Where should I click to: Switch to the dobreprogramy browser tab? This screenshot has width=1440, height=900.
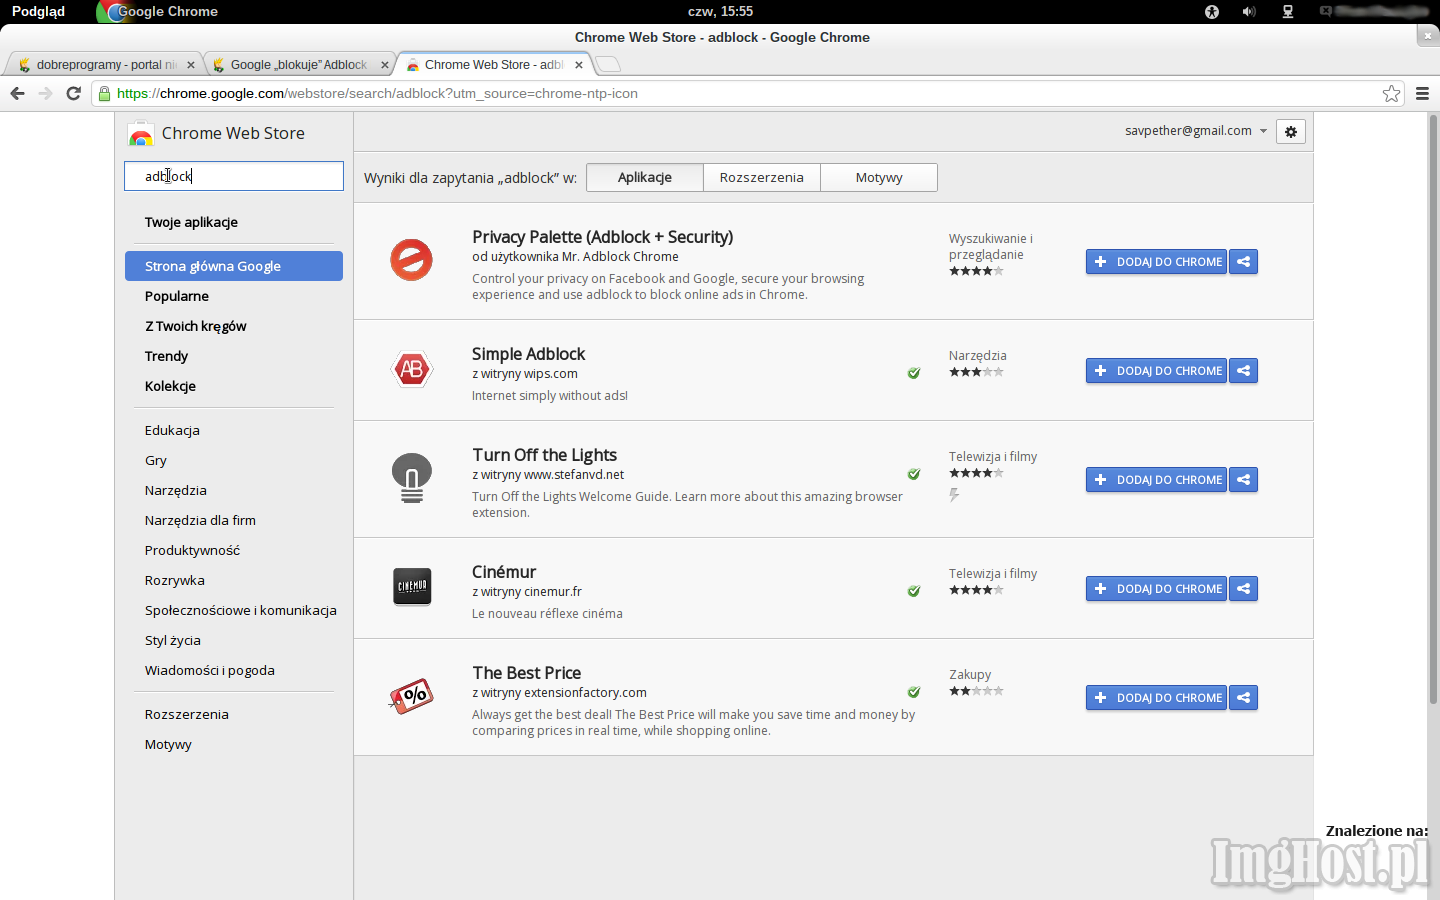[x=103, y=64]
